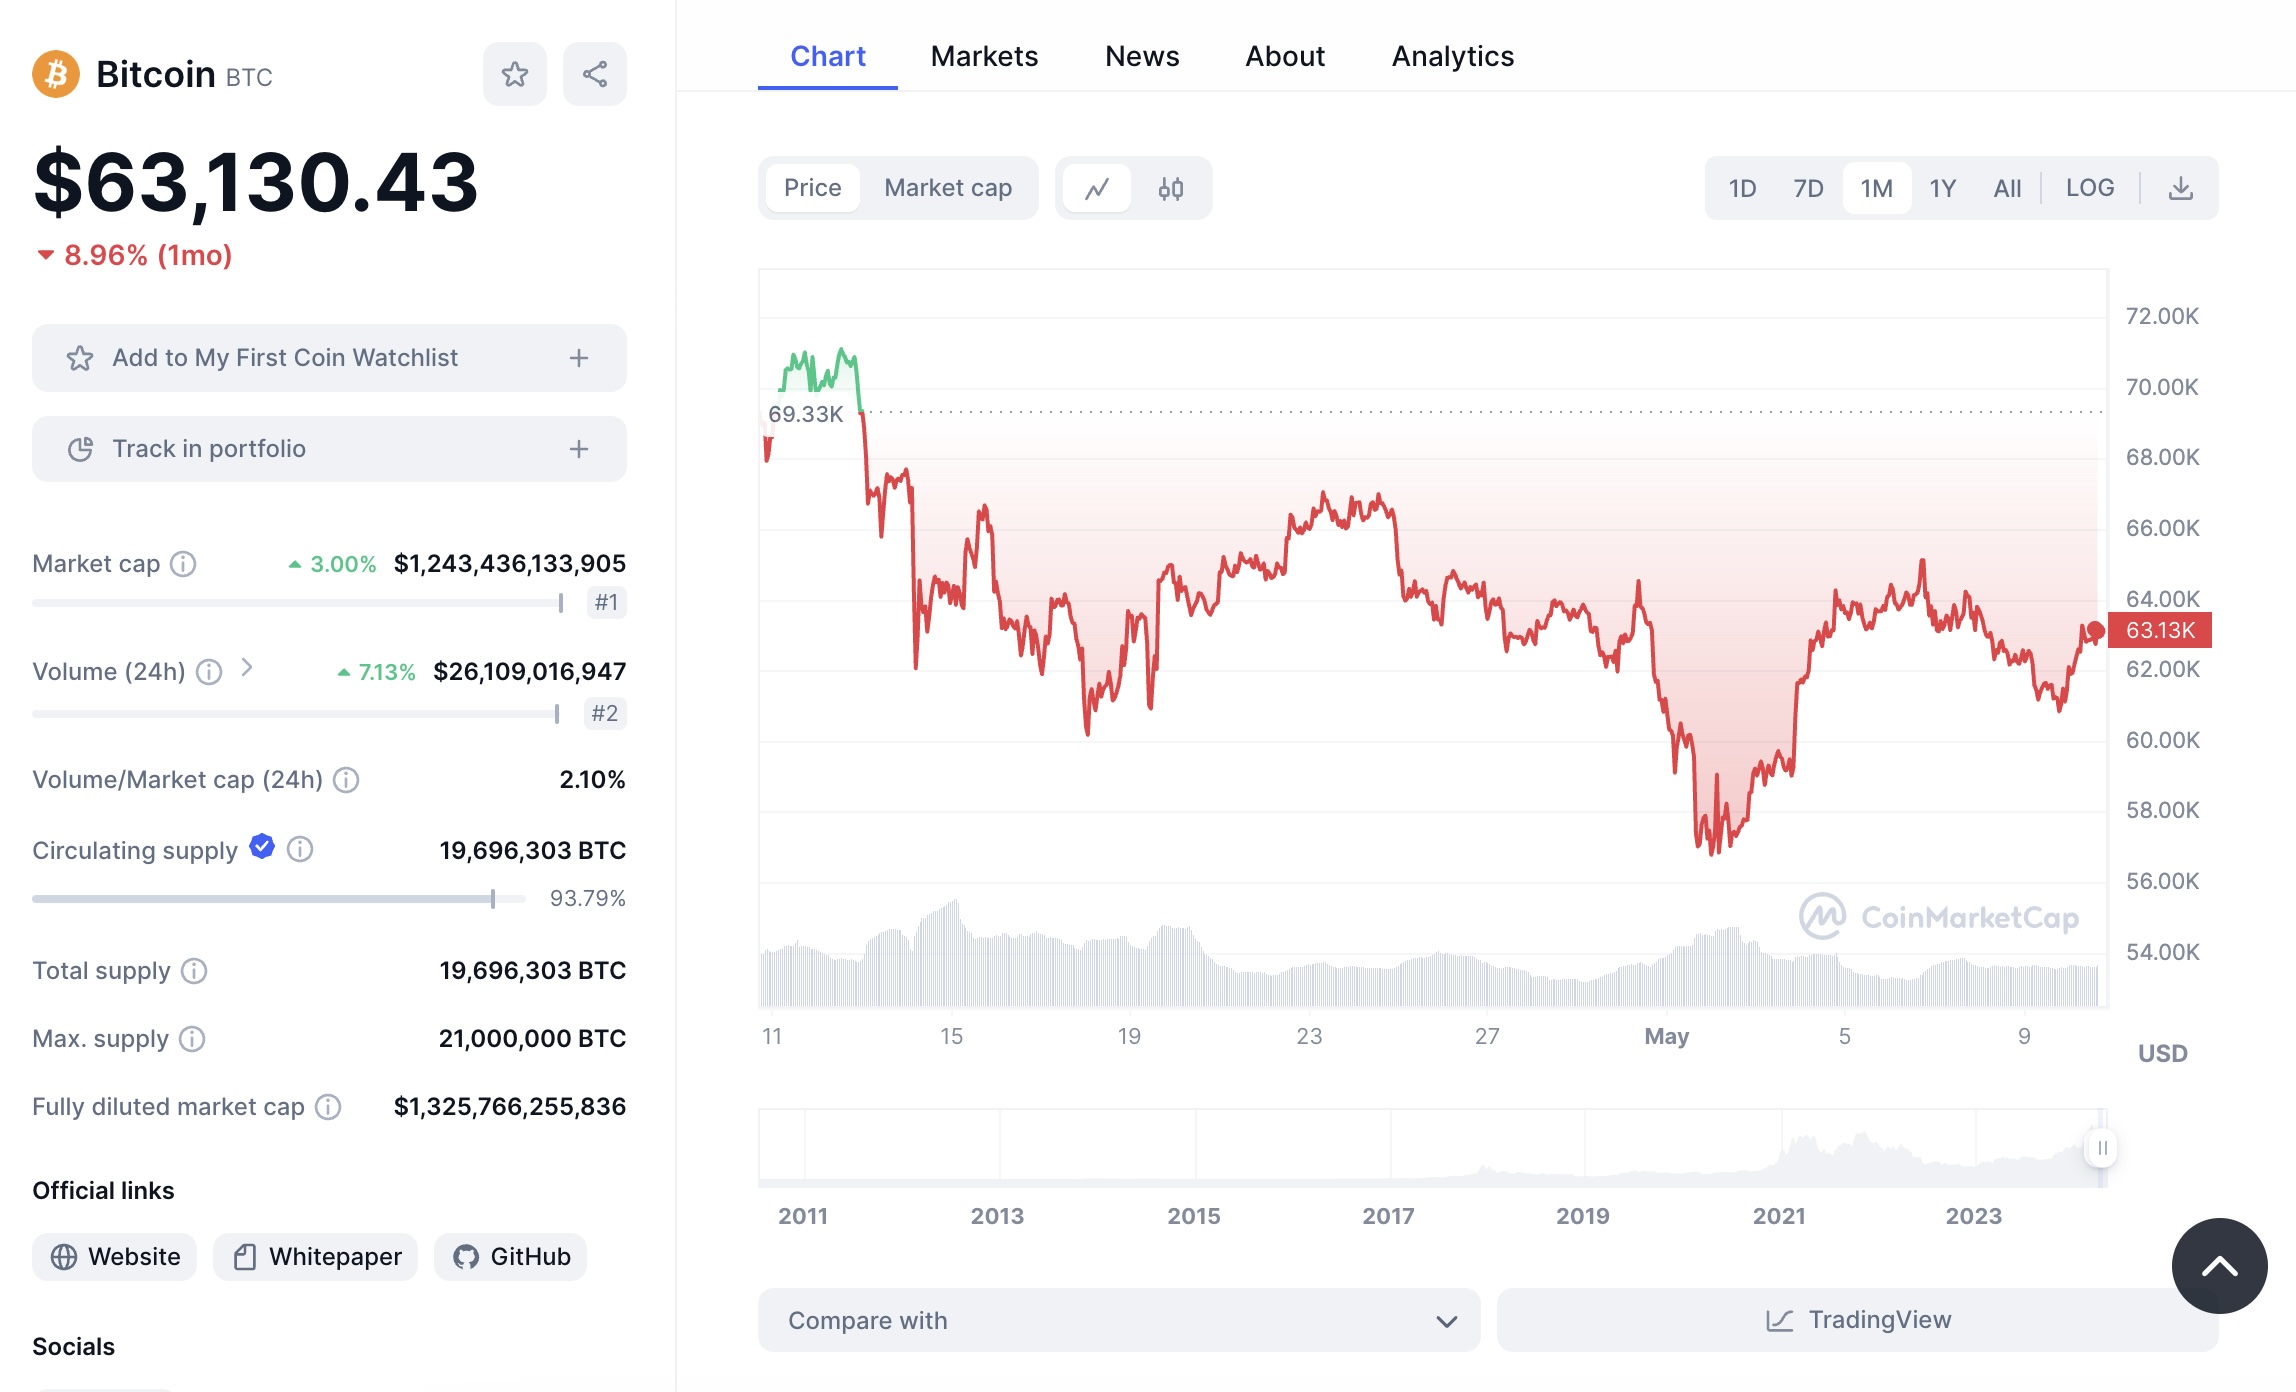The height and width of the screenshot is (1392, 2296).
Task: Open the News tab
Action: tap(1142, 56)
